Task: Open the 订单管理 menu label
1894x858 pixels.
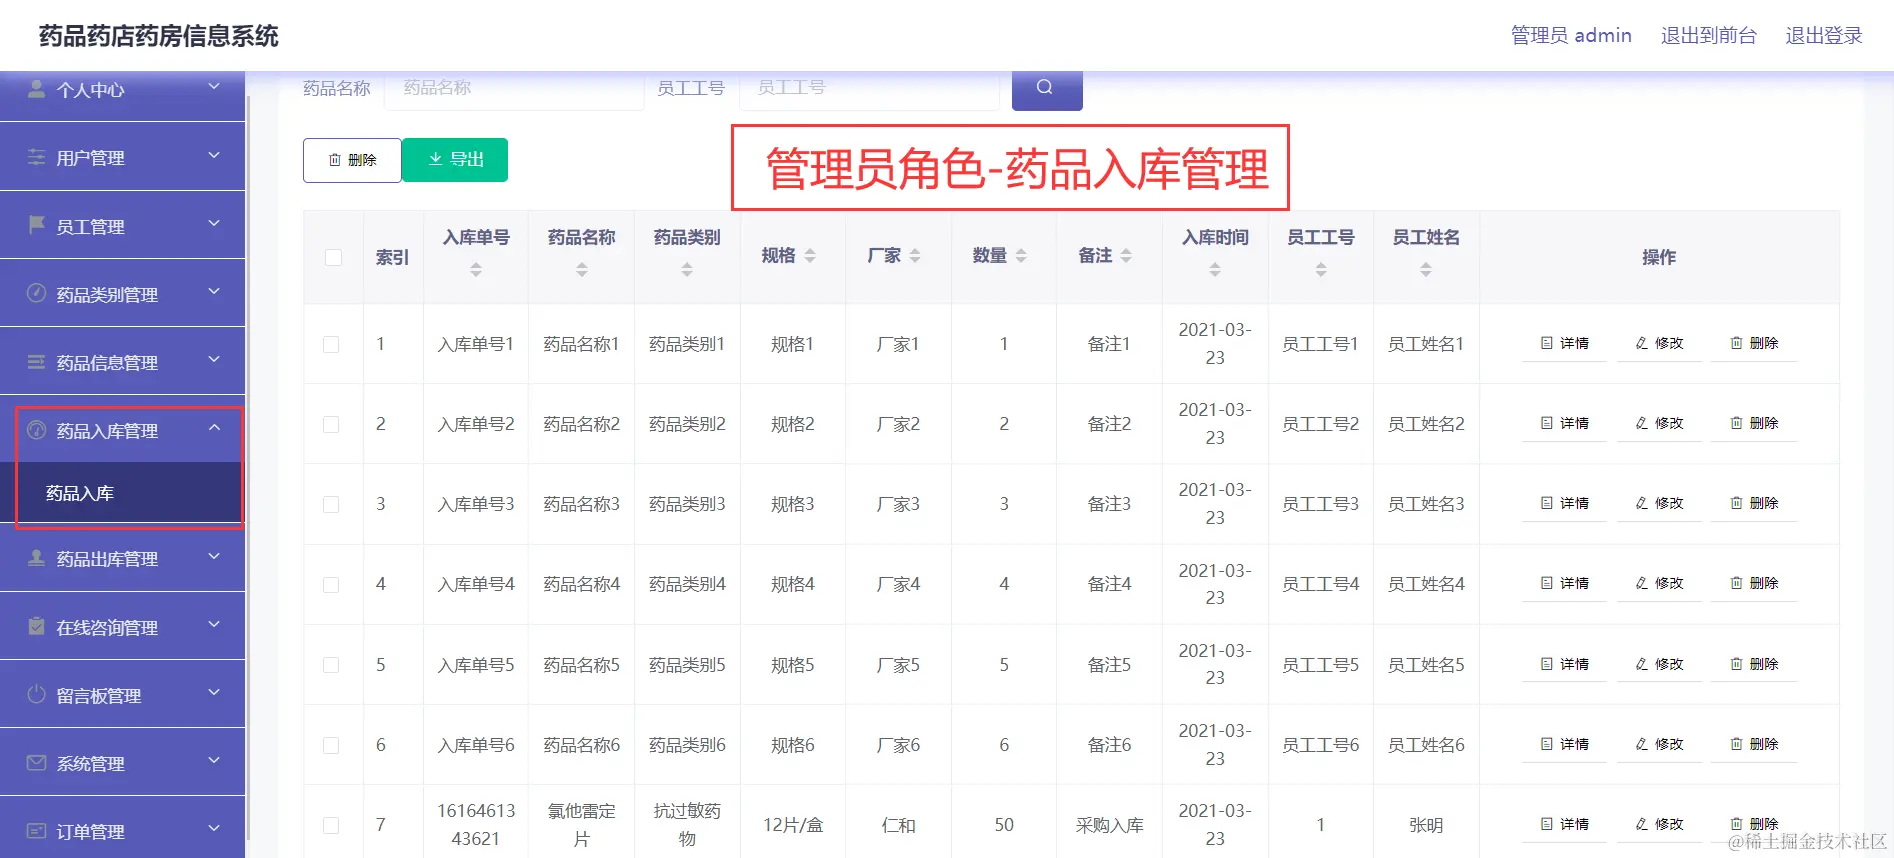Action: point(90,832)
